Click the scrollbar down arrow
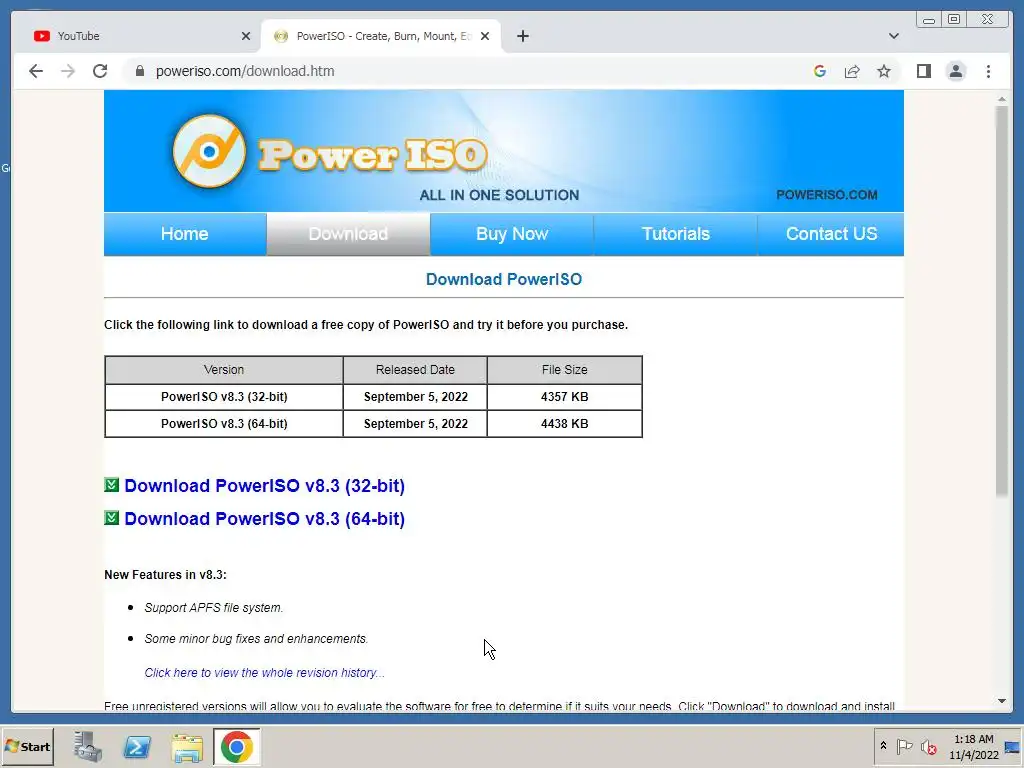This screenshot has width=1024, height=768. tap(1002, 701)
